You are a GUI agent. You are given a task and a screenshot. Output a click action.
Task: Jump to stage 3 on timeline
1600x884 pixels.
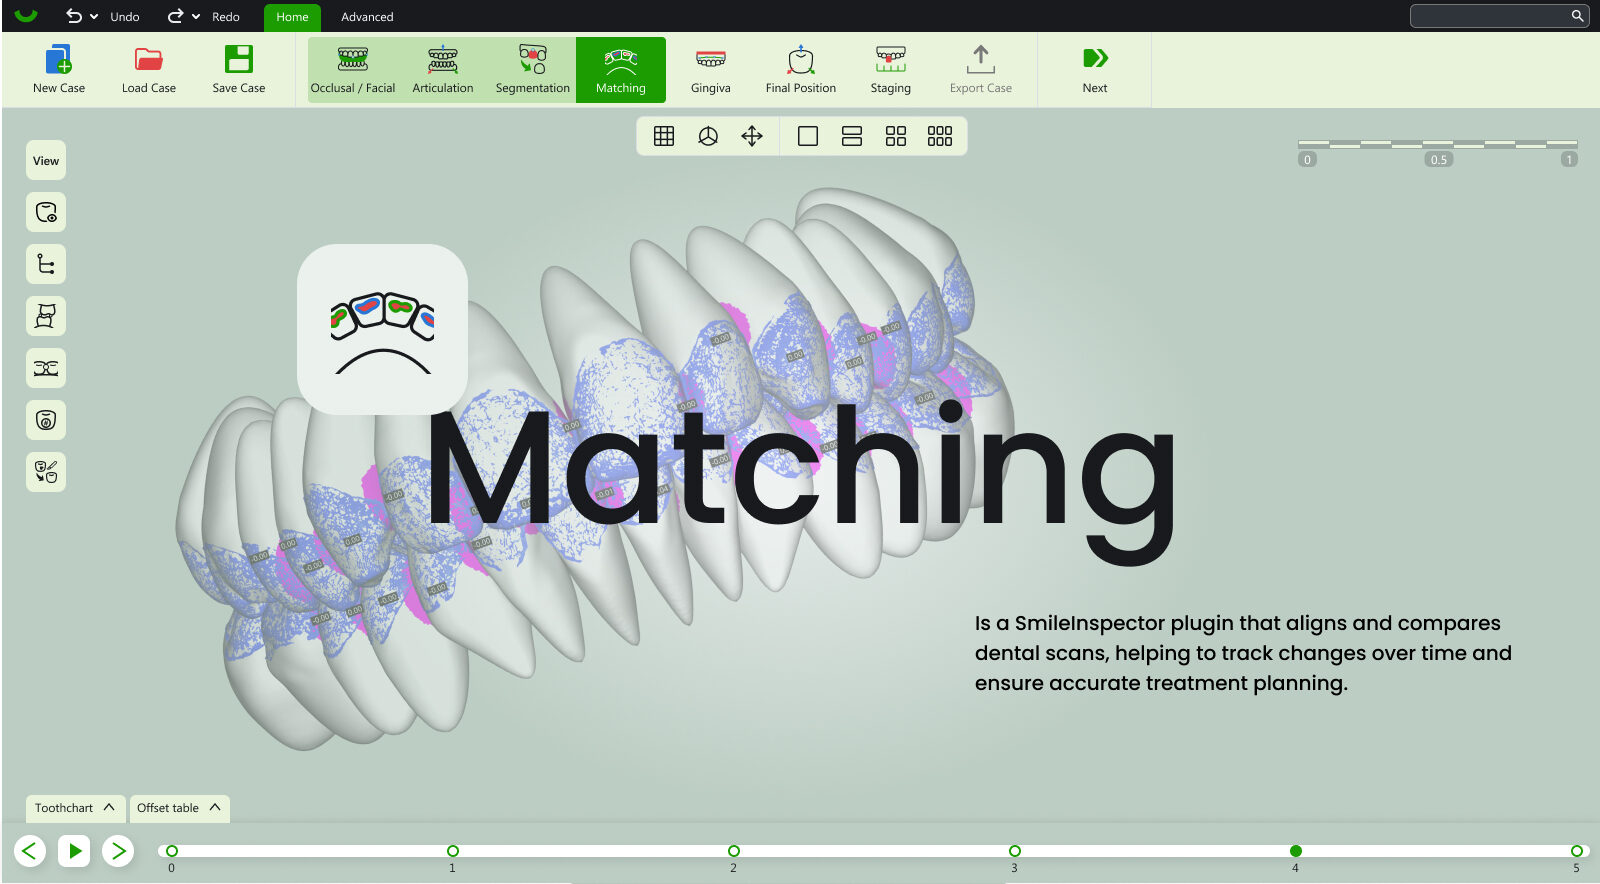pyautogui.click(x=1014, y=851)
